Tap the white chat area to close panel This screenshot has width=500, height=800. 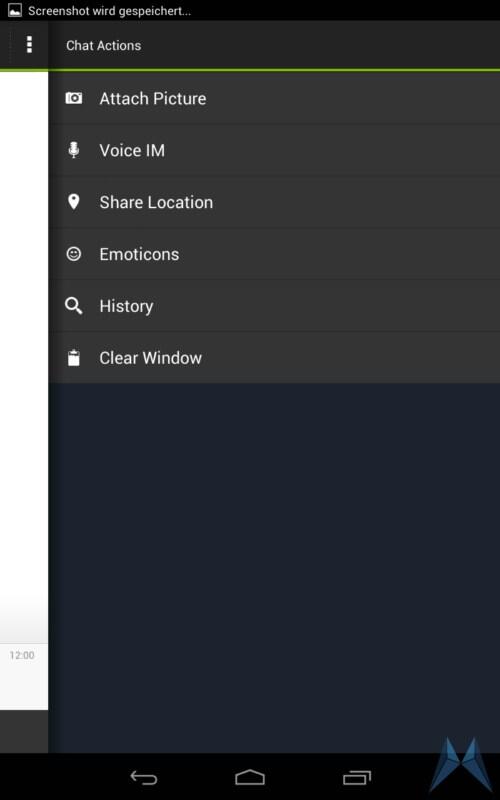pos(24,357)
